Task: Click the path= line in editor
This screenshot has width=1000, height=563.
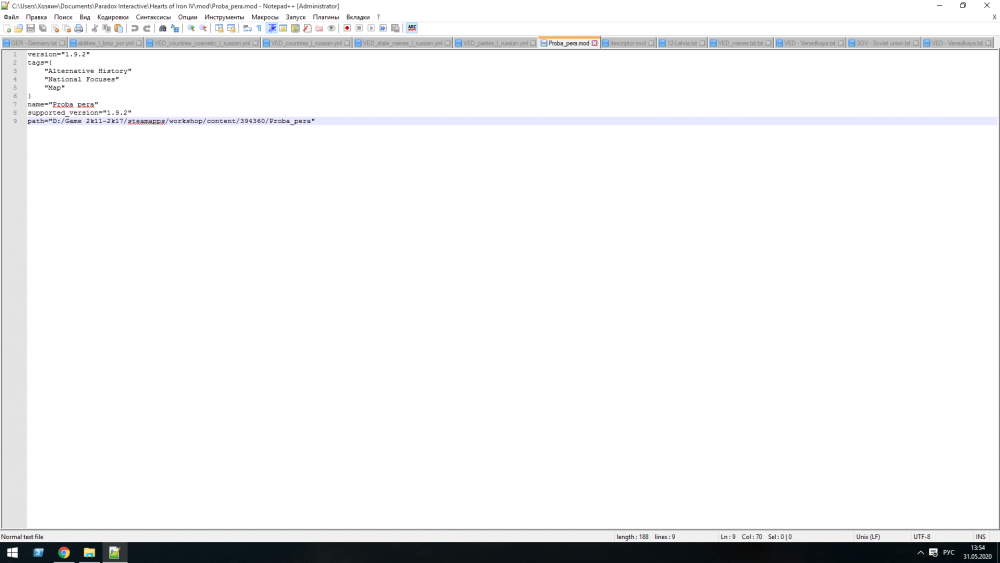Action: click(171, 121)
